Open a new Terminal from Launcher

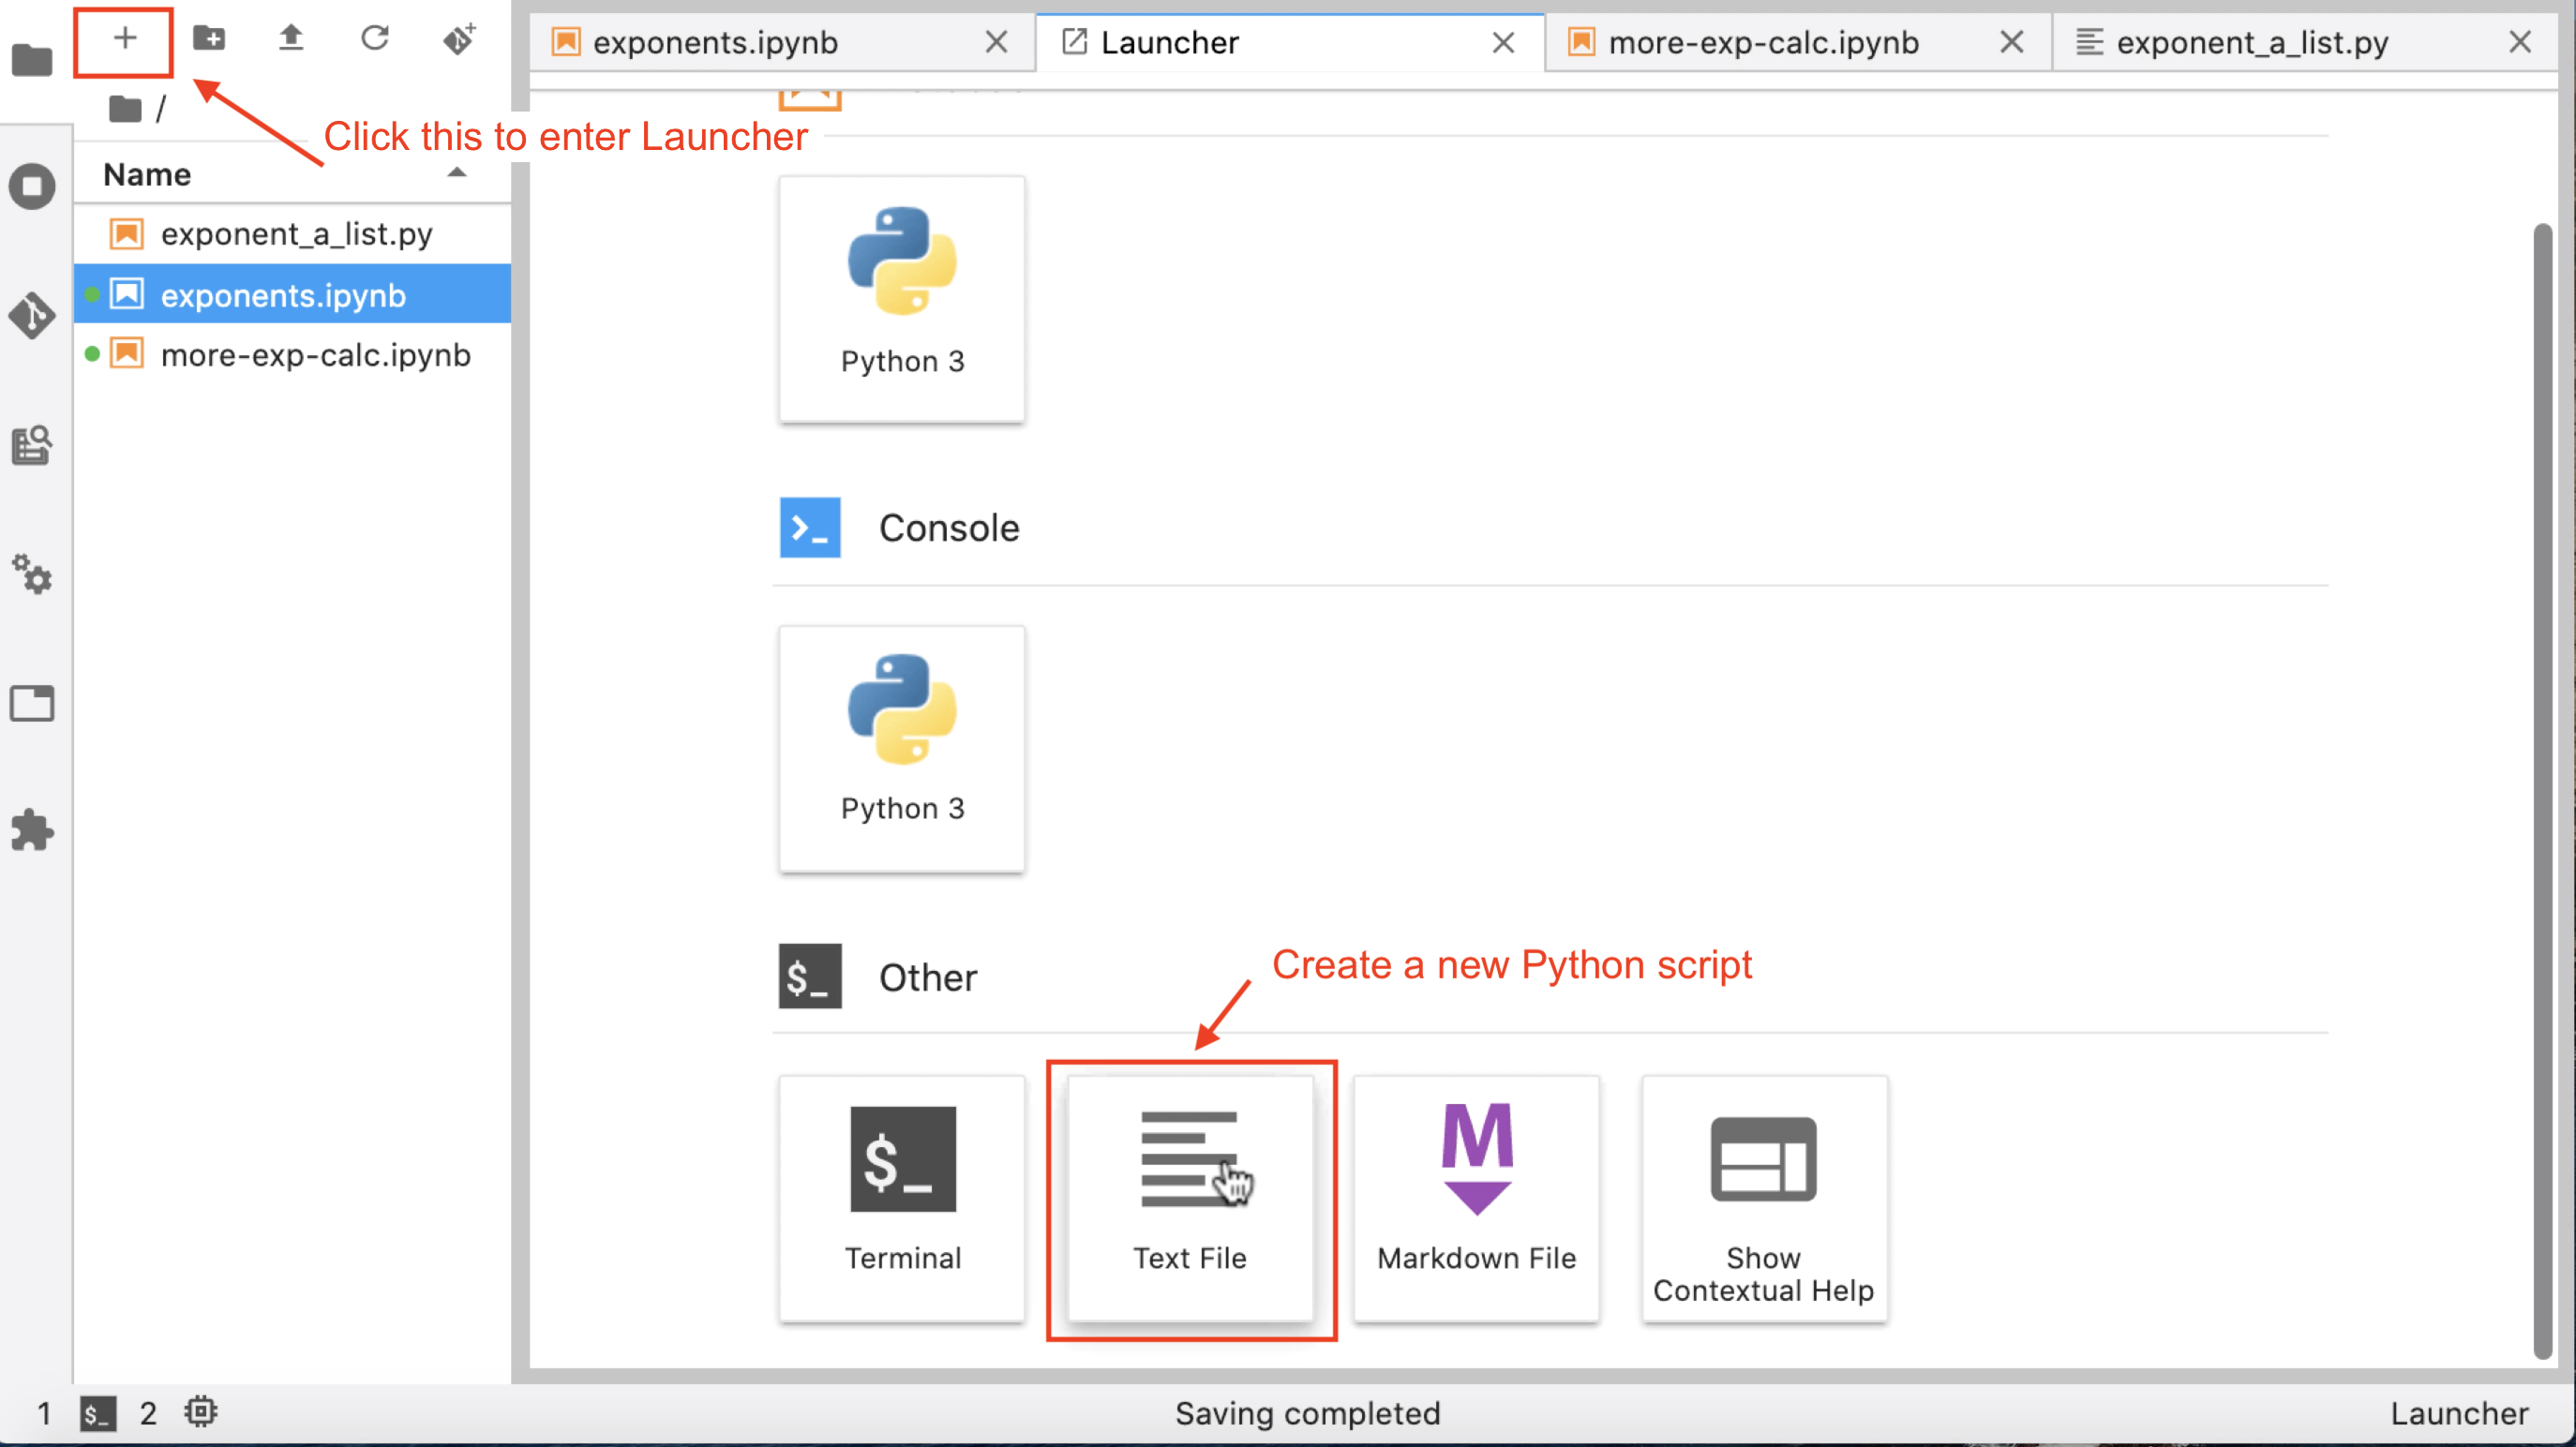pos(902,1198)
